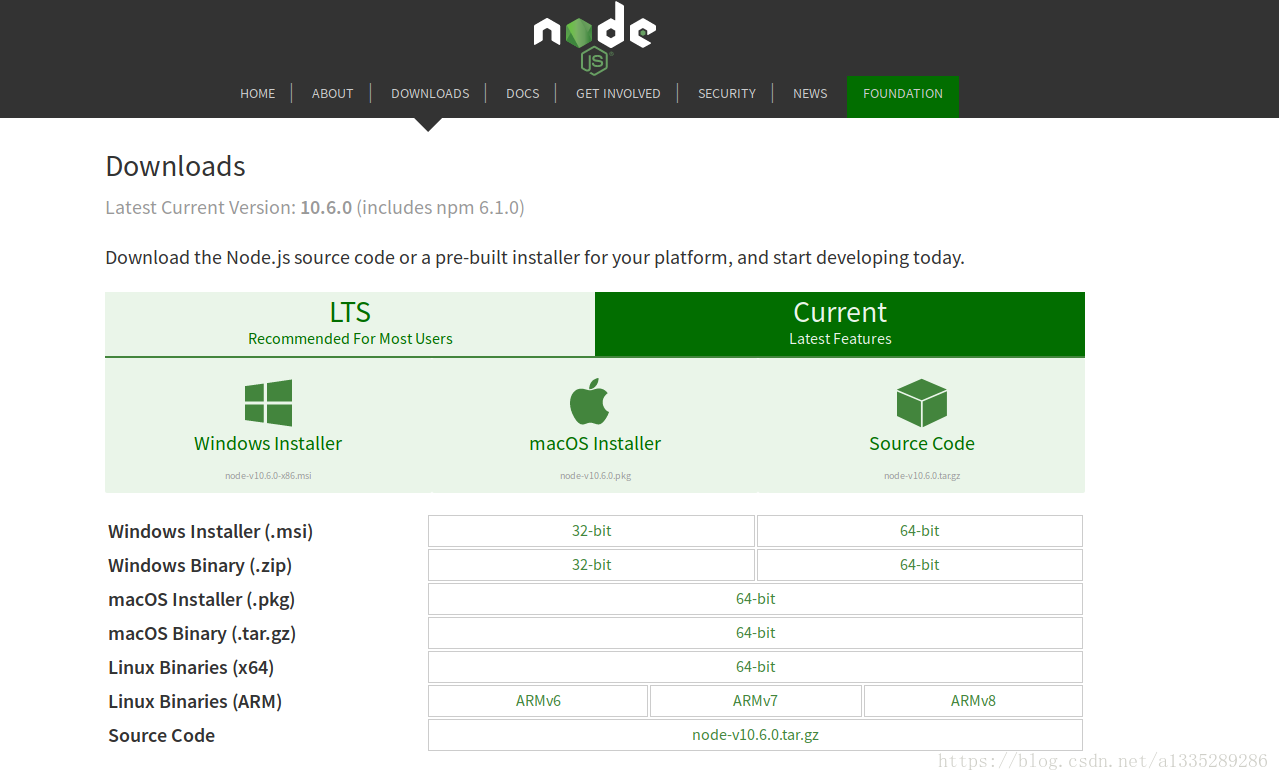The width and height of the screenshot is (1279, 781).
Task: Click the macOS Installer link
Action: click(595, 443)
